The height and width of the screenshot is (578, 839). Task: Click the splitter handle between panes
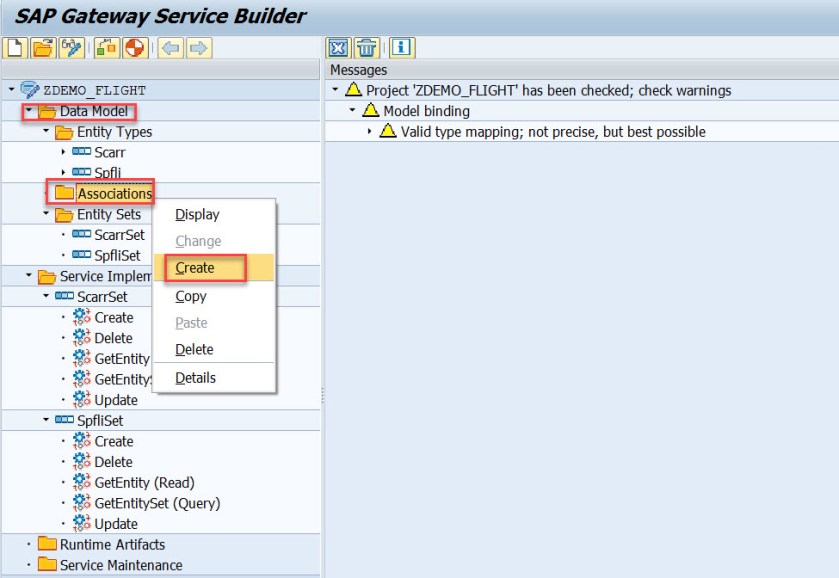323,396
